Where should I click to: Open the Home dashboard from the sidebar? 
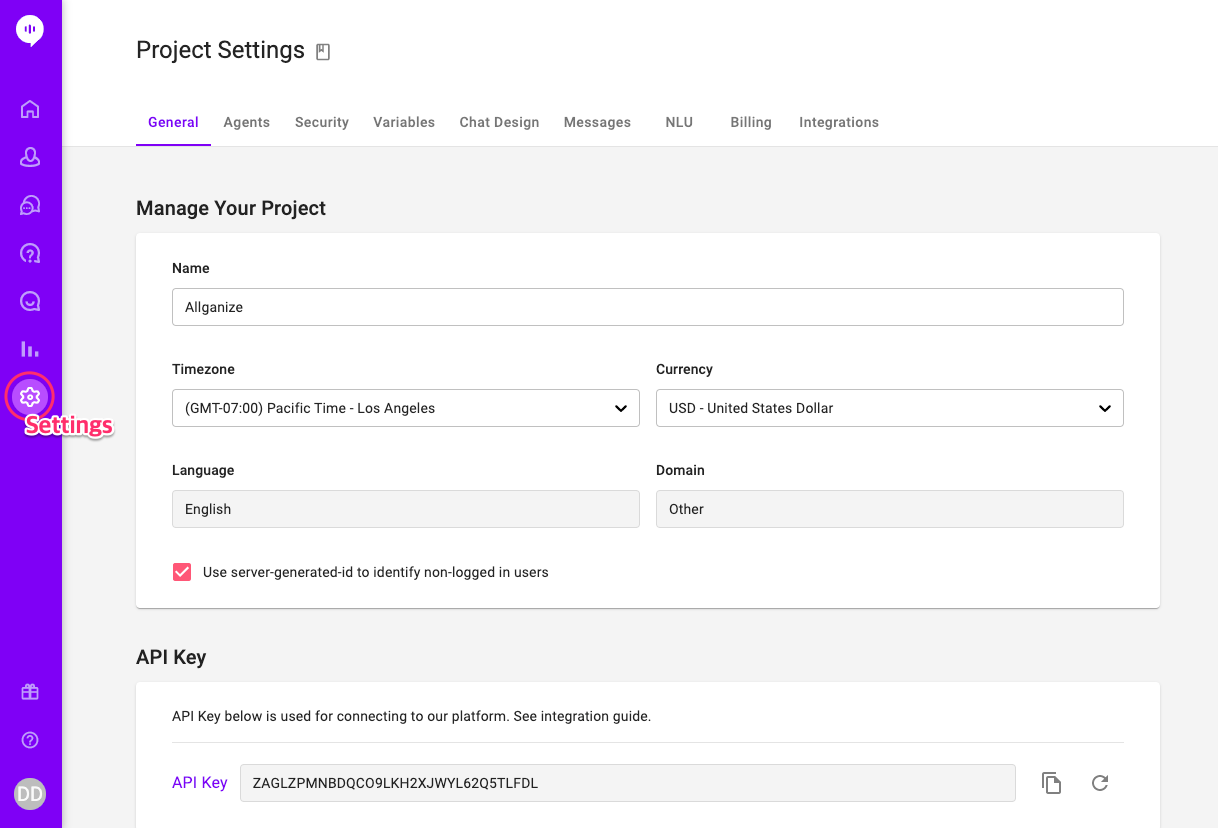30,108
